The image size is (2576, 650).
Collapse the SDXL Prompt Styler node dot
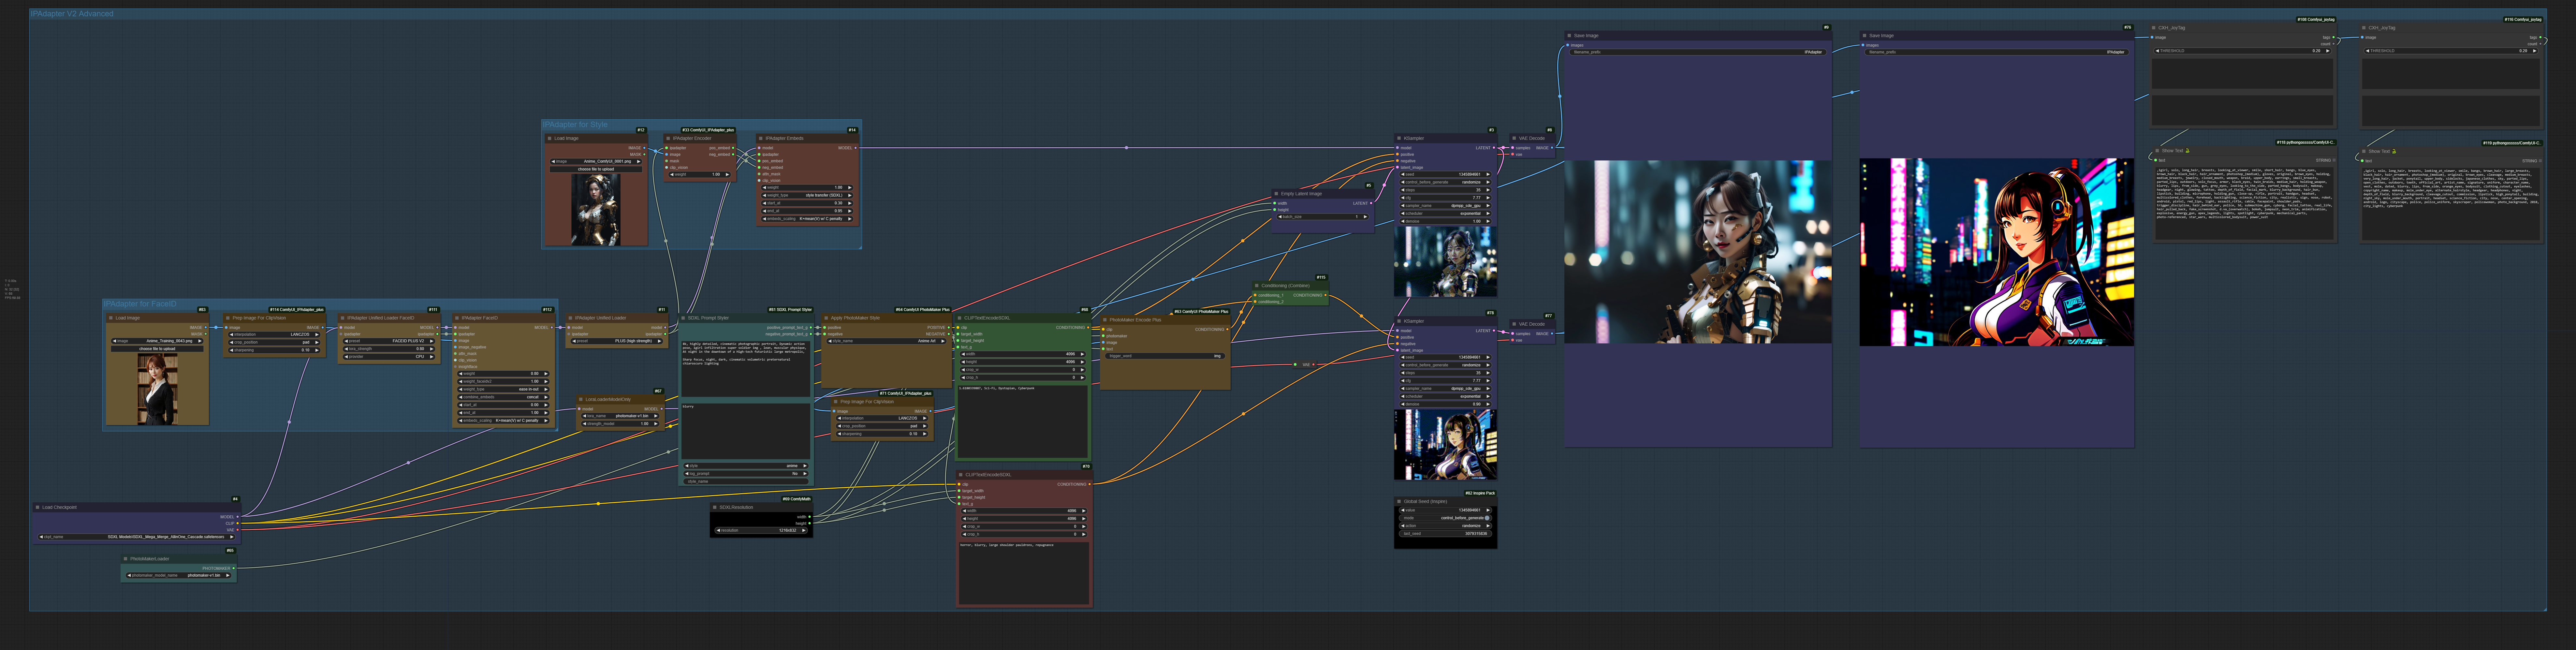(x=683, y=318)
